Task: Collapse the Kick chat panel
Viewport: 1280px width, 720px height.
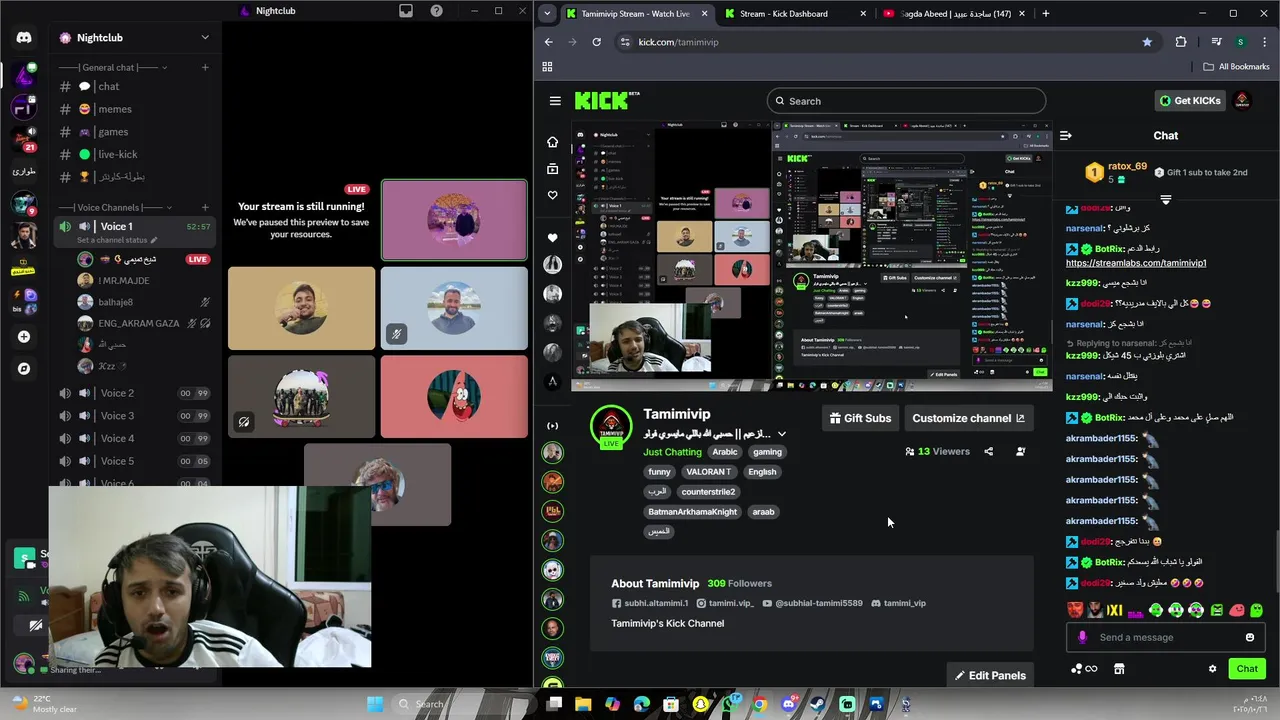Action: [1066, 136]
